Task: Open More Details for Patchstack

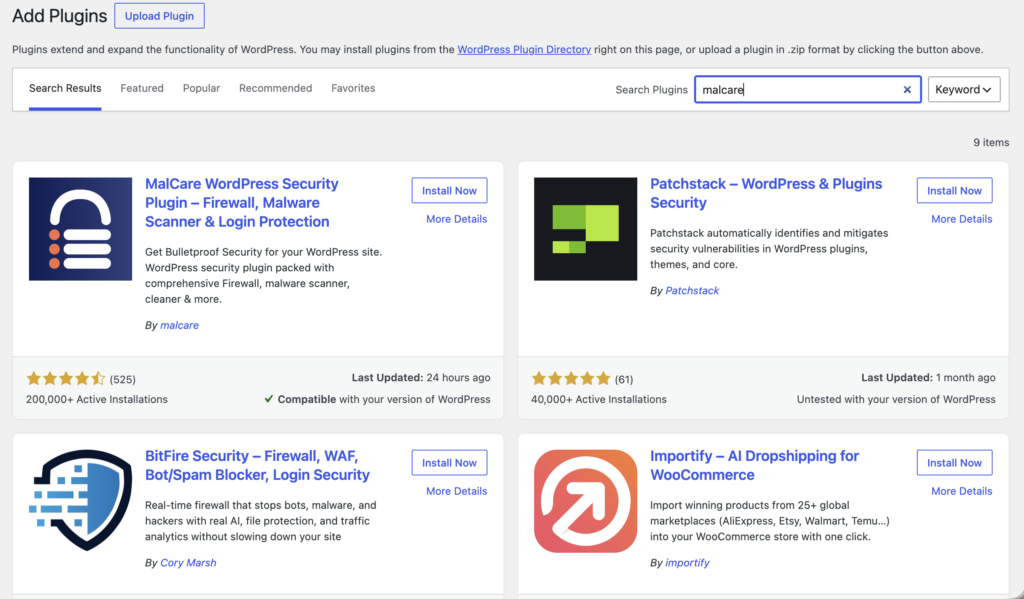Action: (x=961, y=219)
